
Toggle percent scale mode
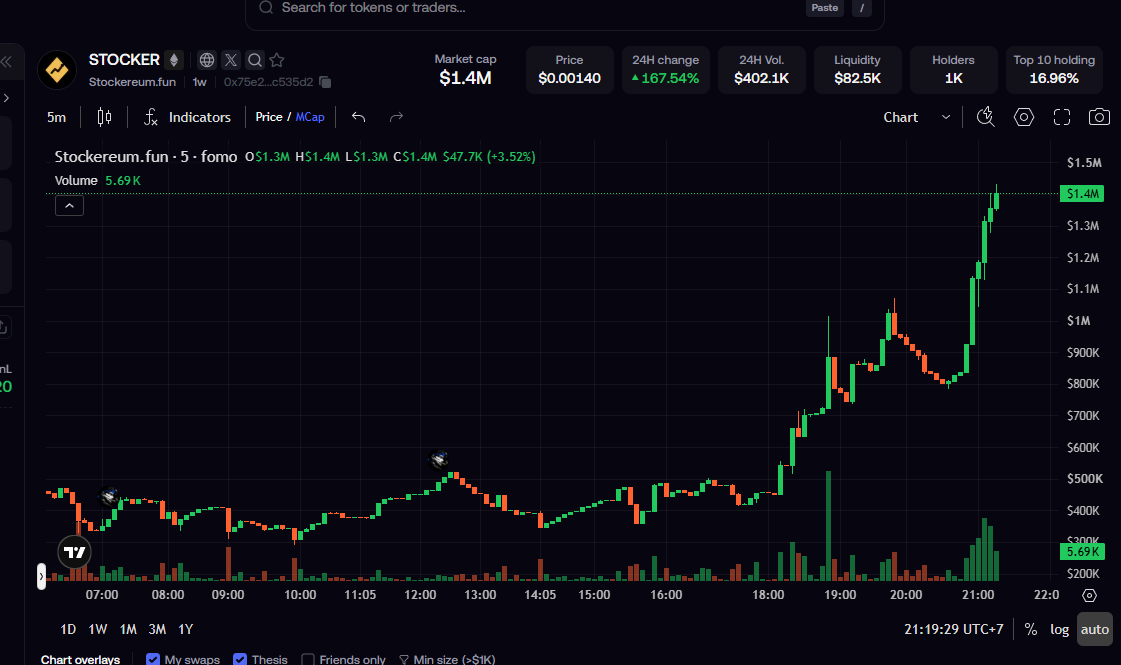click(1031, 629)
